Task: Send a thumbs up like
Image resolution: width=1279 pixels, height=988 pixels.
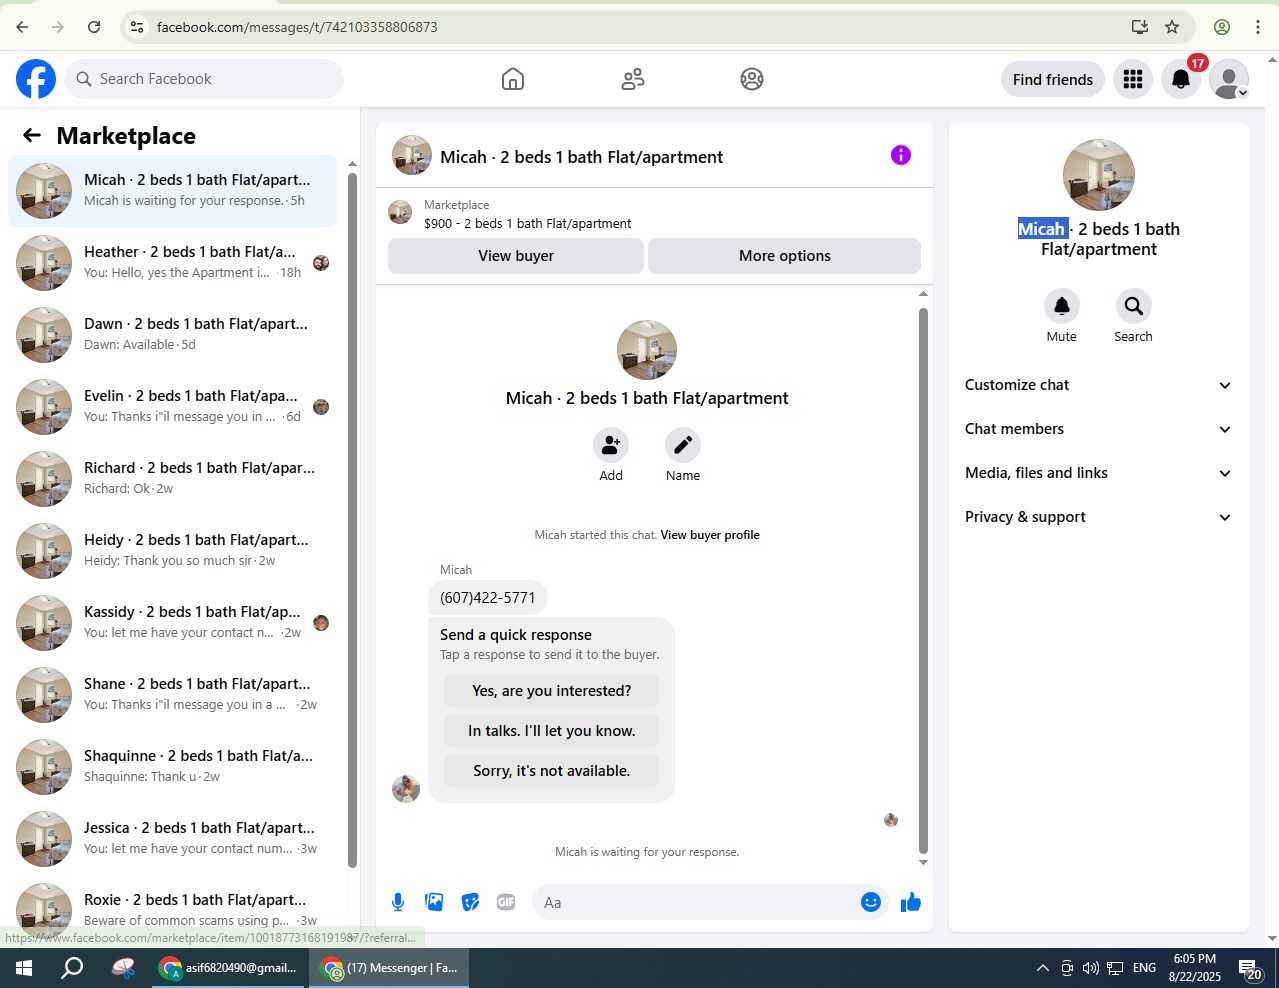Action: tap(911, 902)
